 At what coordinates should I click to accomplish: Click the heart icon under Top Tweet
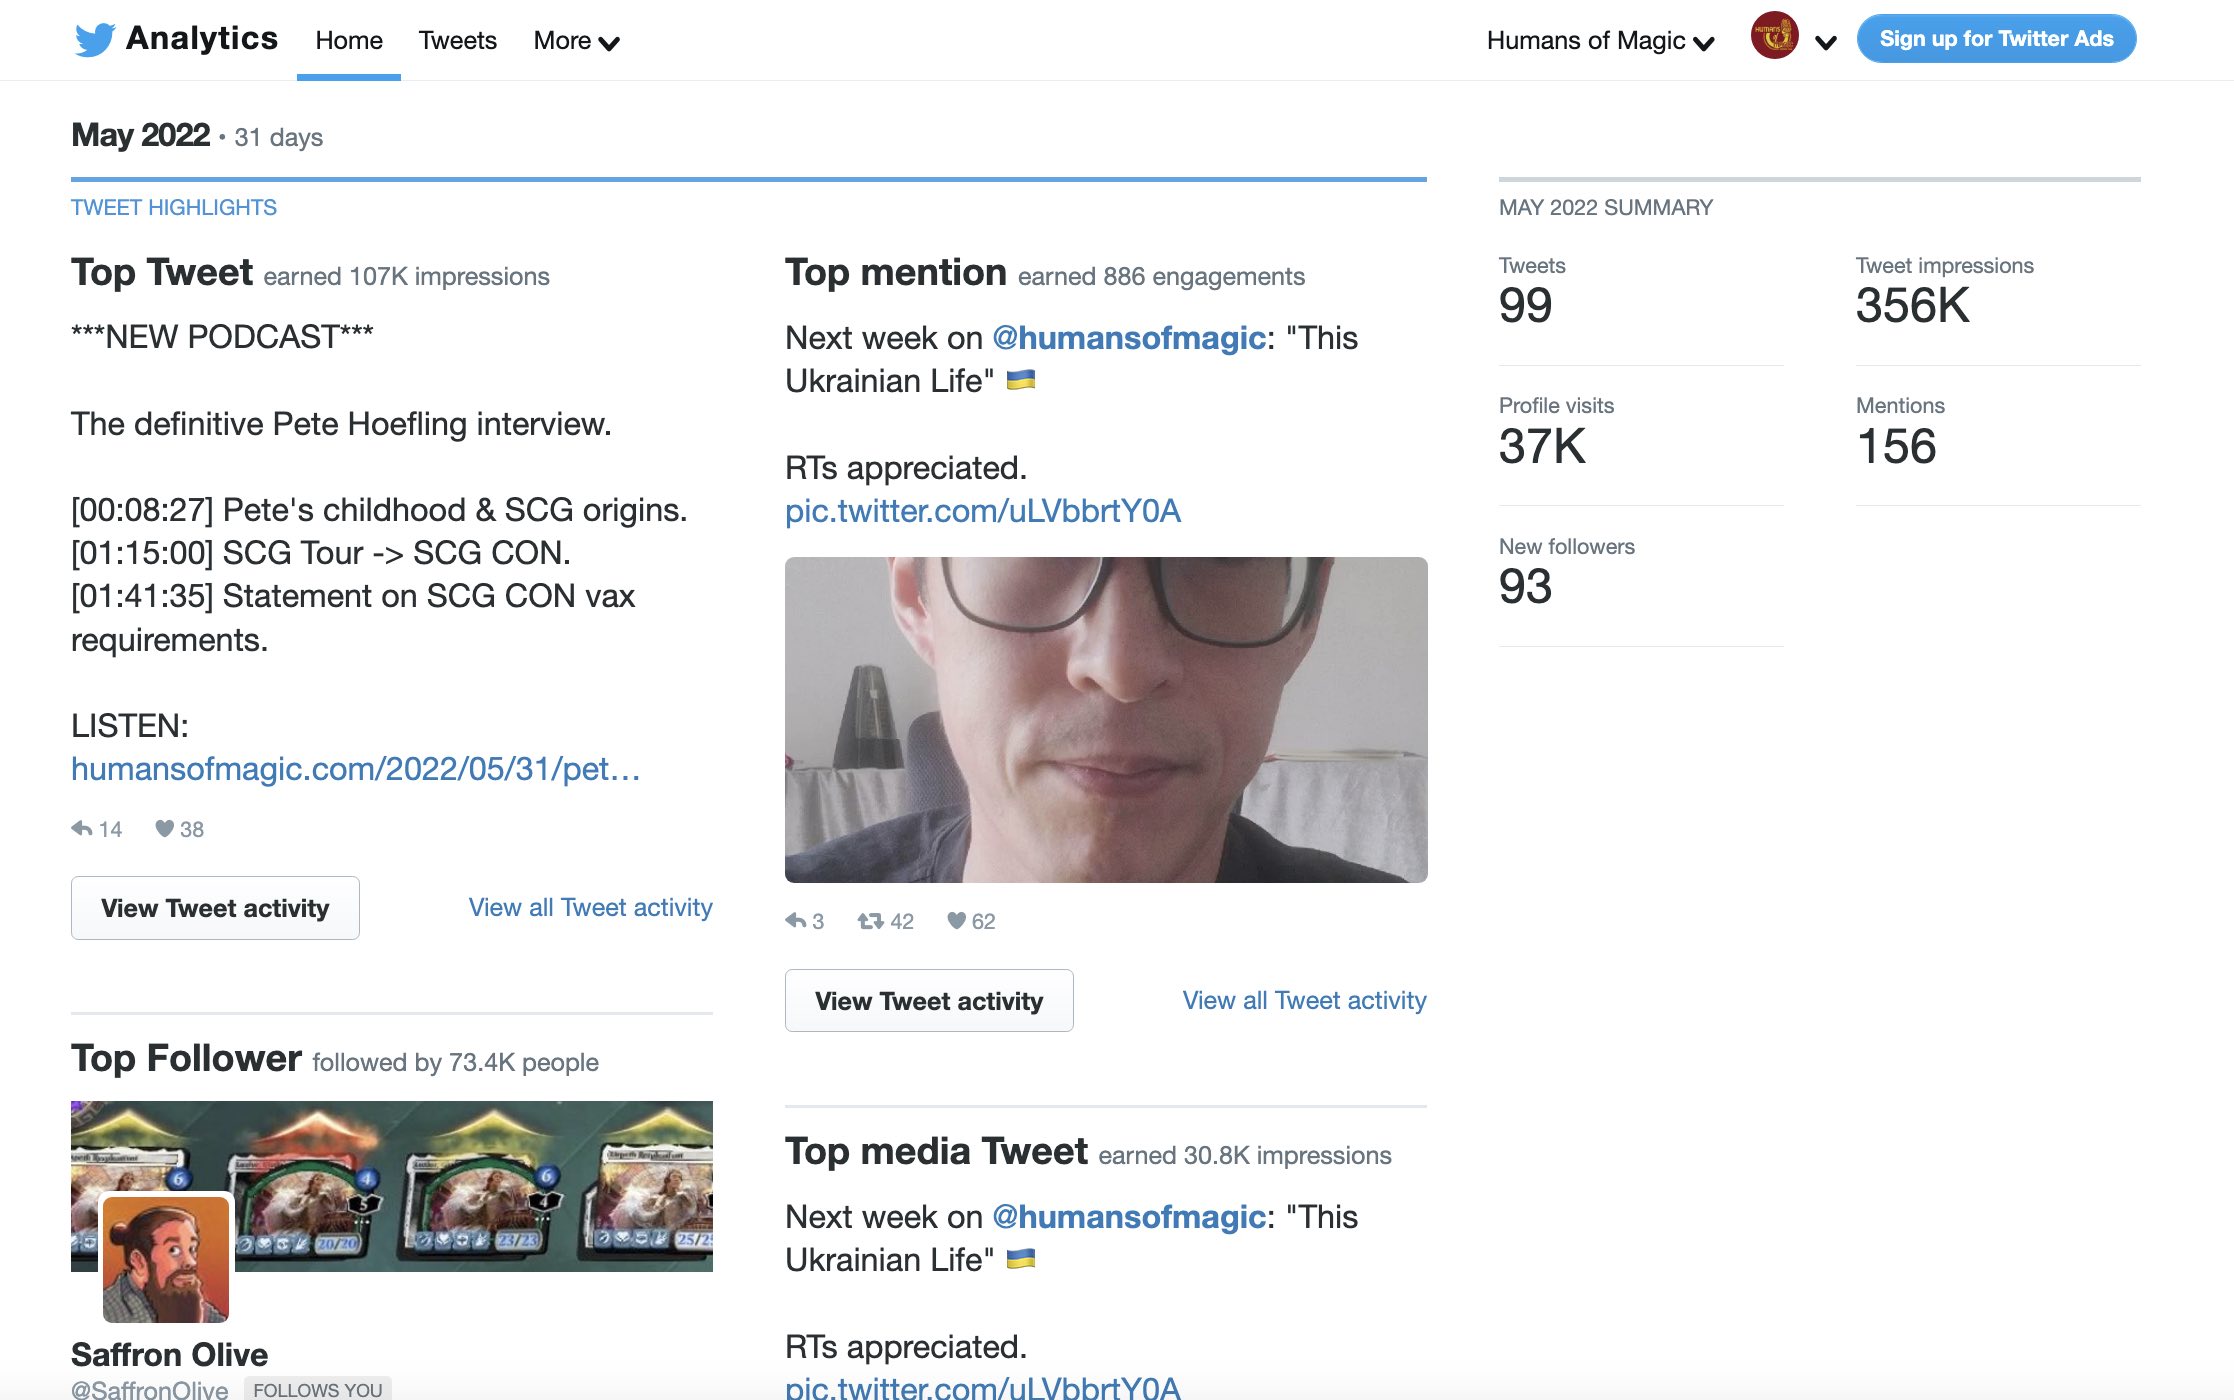tap(164, 828)
